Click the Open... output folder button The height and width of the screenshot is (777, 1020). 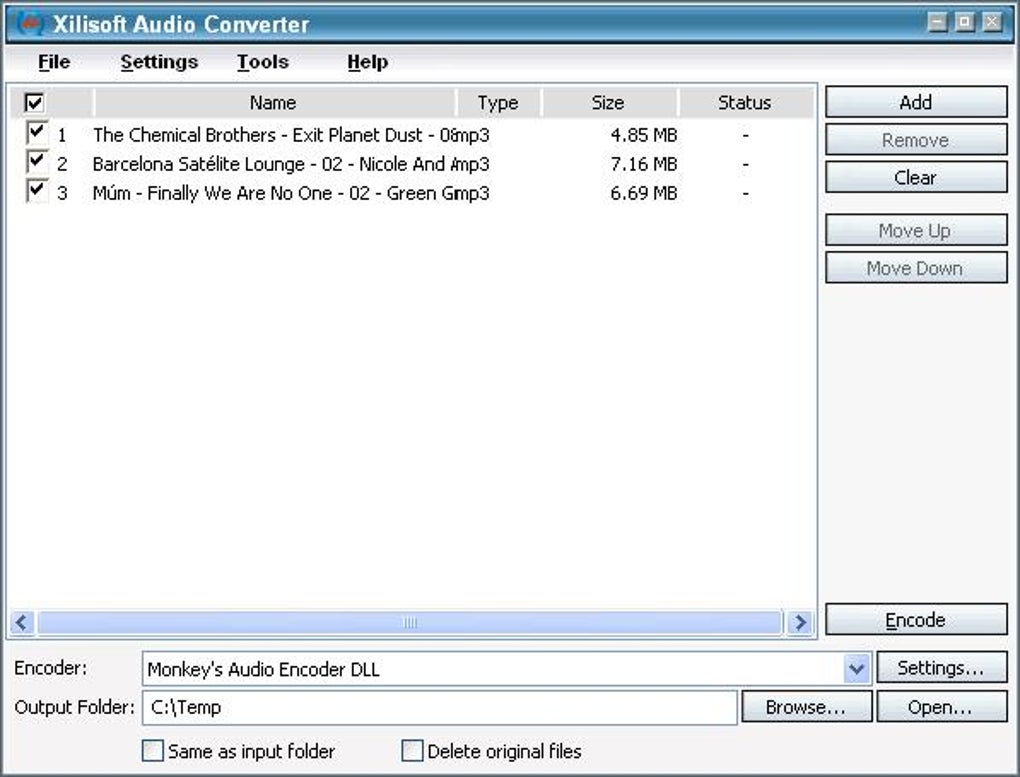click(941, 707)
